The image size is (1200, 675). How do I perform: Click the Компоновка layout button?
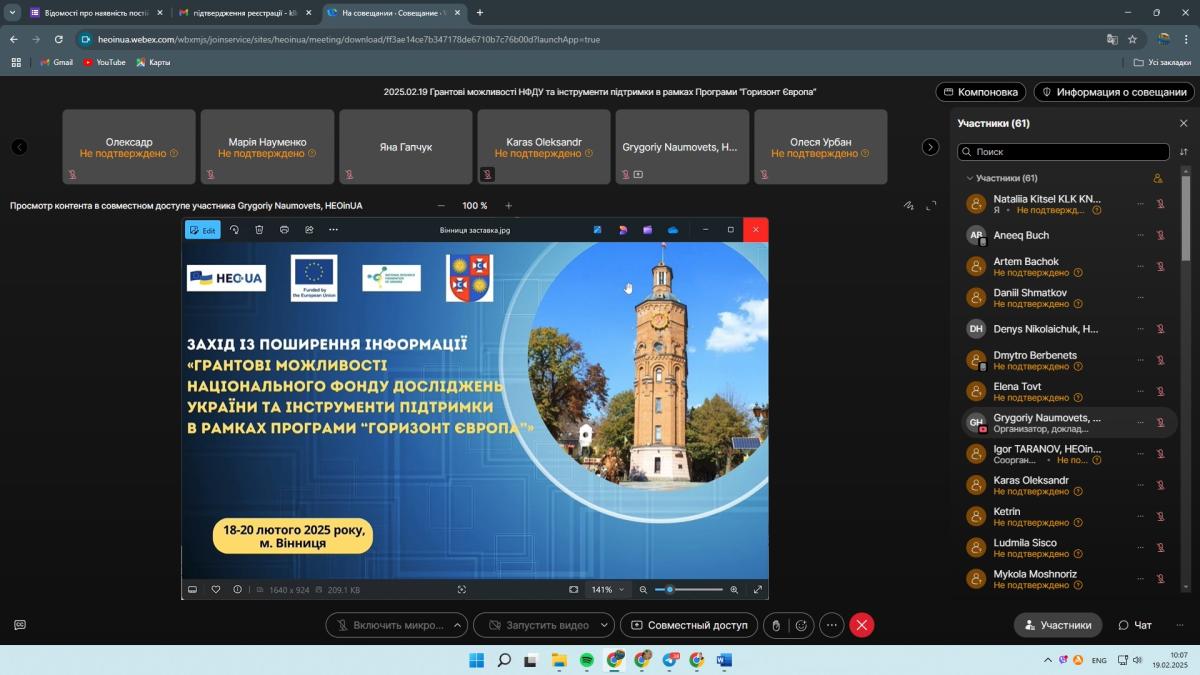980,92
